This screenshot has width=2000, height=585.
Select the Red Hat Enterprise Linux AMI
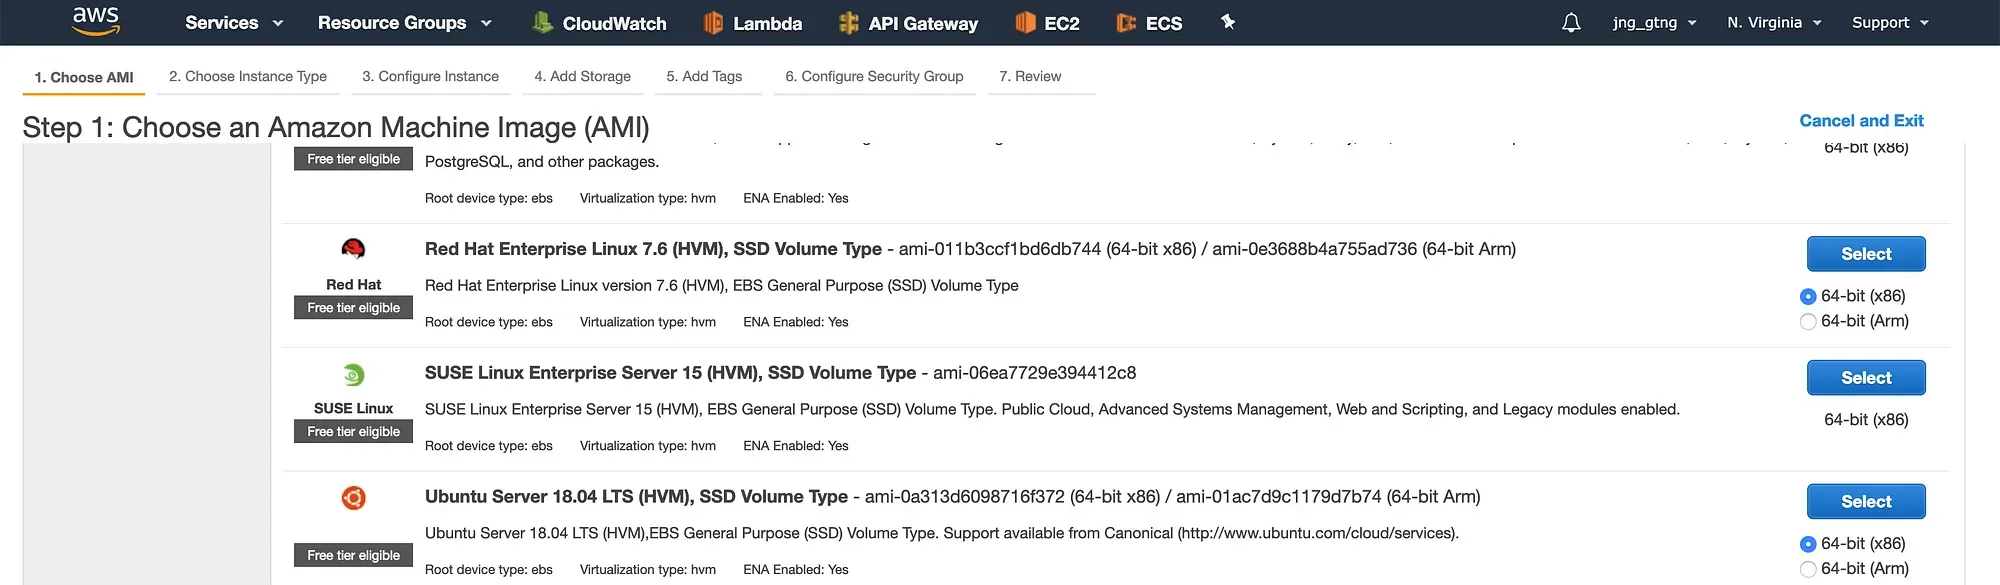coord(1866,254)
